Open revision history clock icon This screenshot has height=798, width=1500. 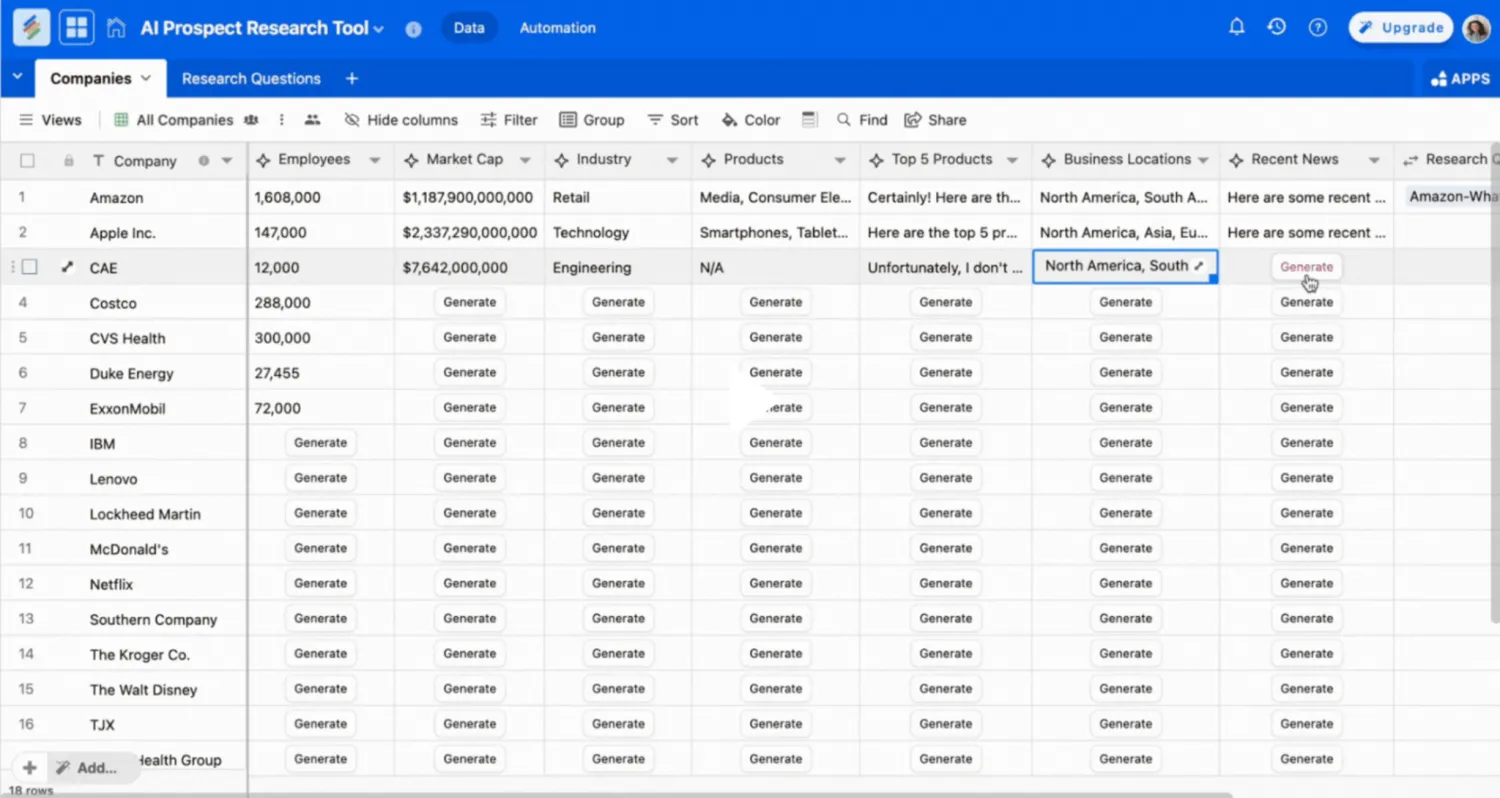click(1277, 27)
